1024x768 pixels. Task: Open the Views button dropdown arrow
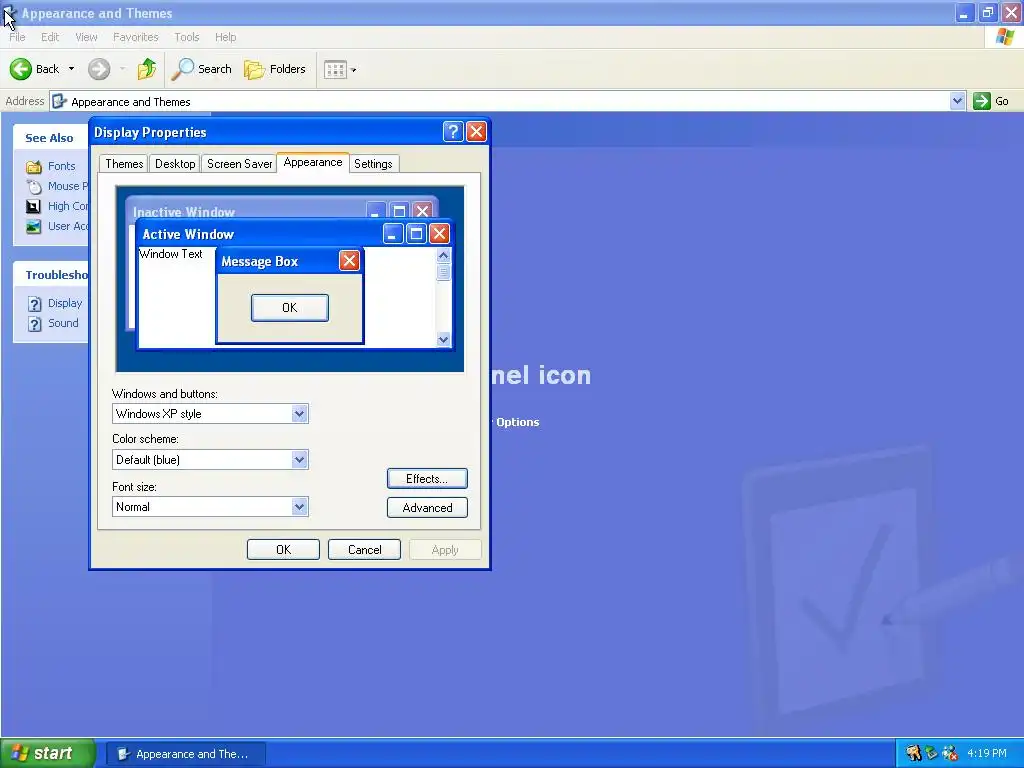353,70
